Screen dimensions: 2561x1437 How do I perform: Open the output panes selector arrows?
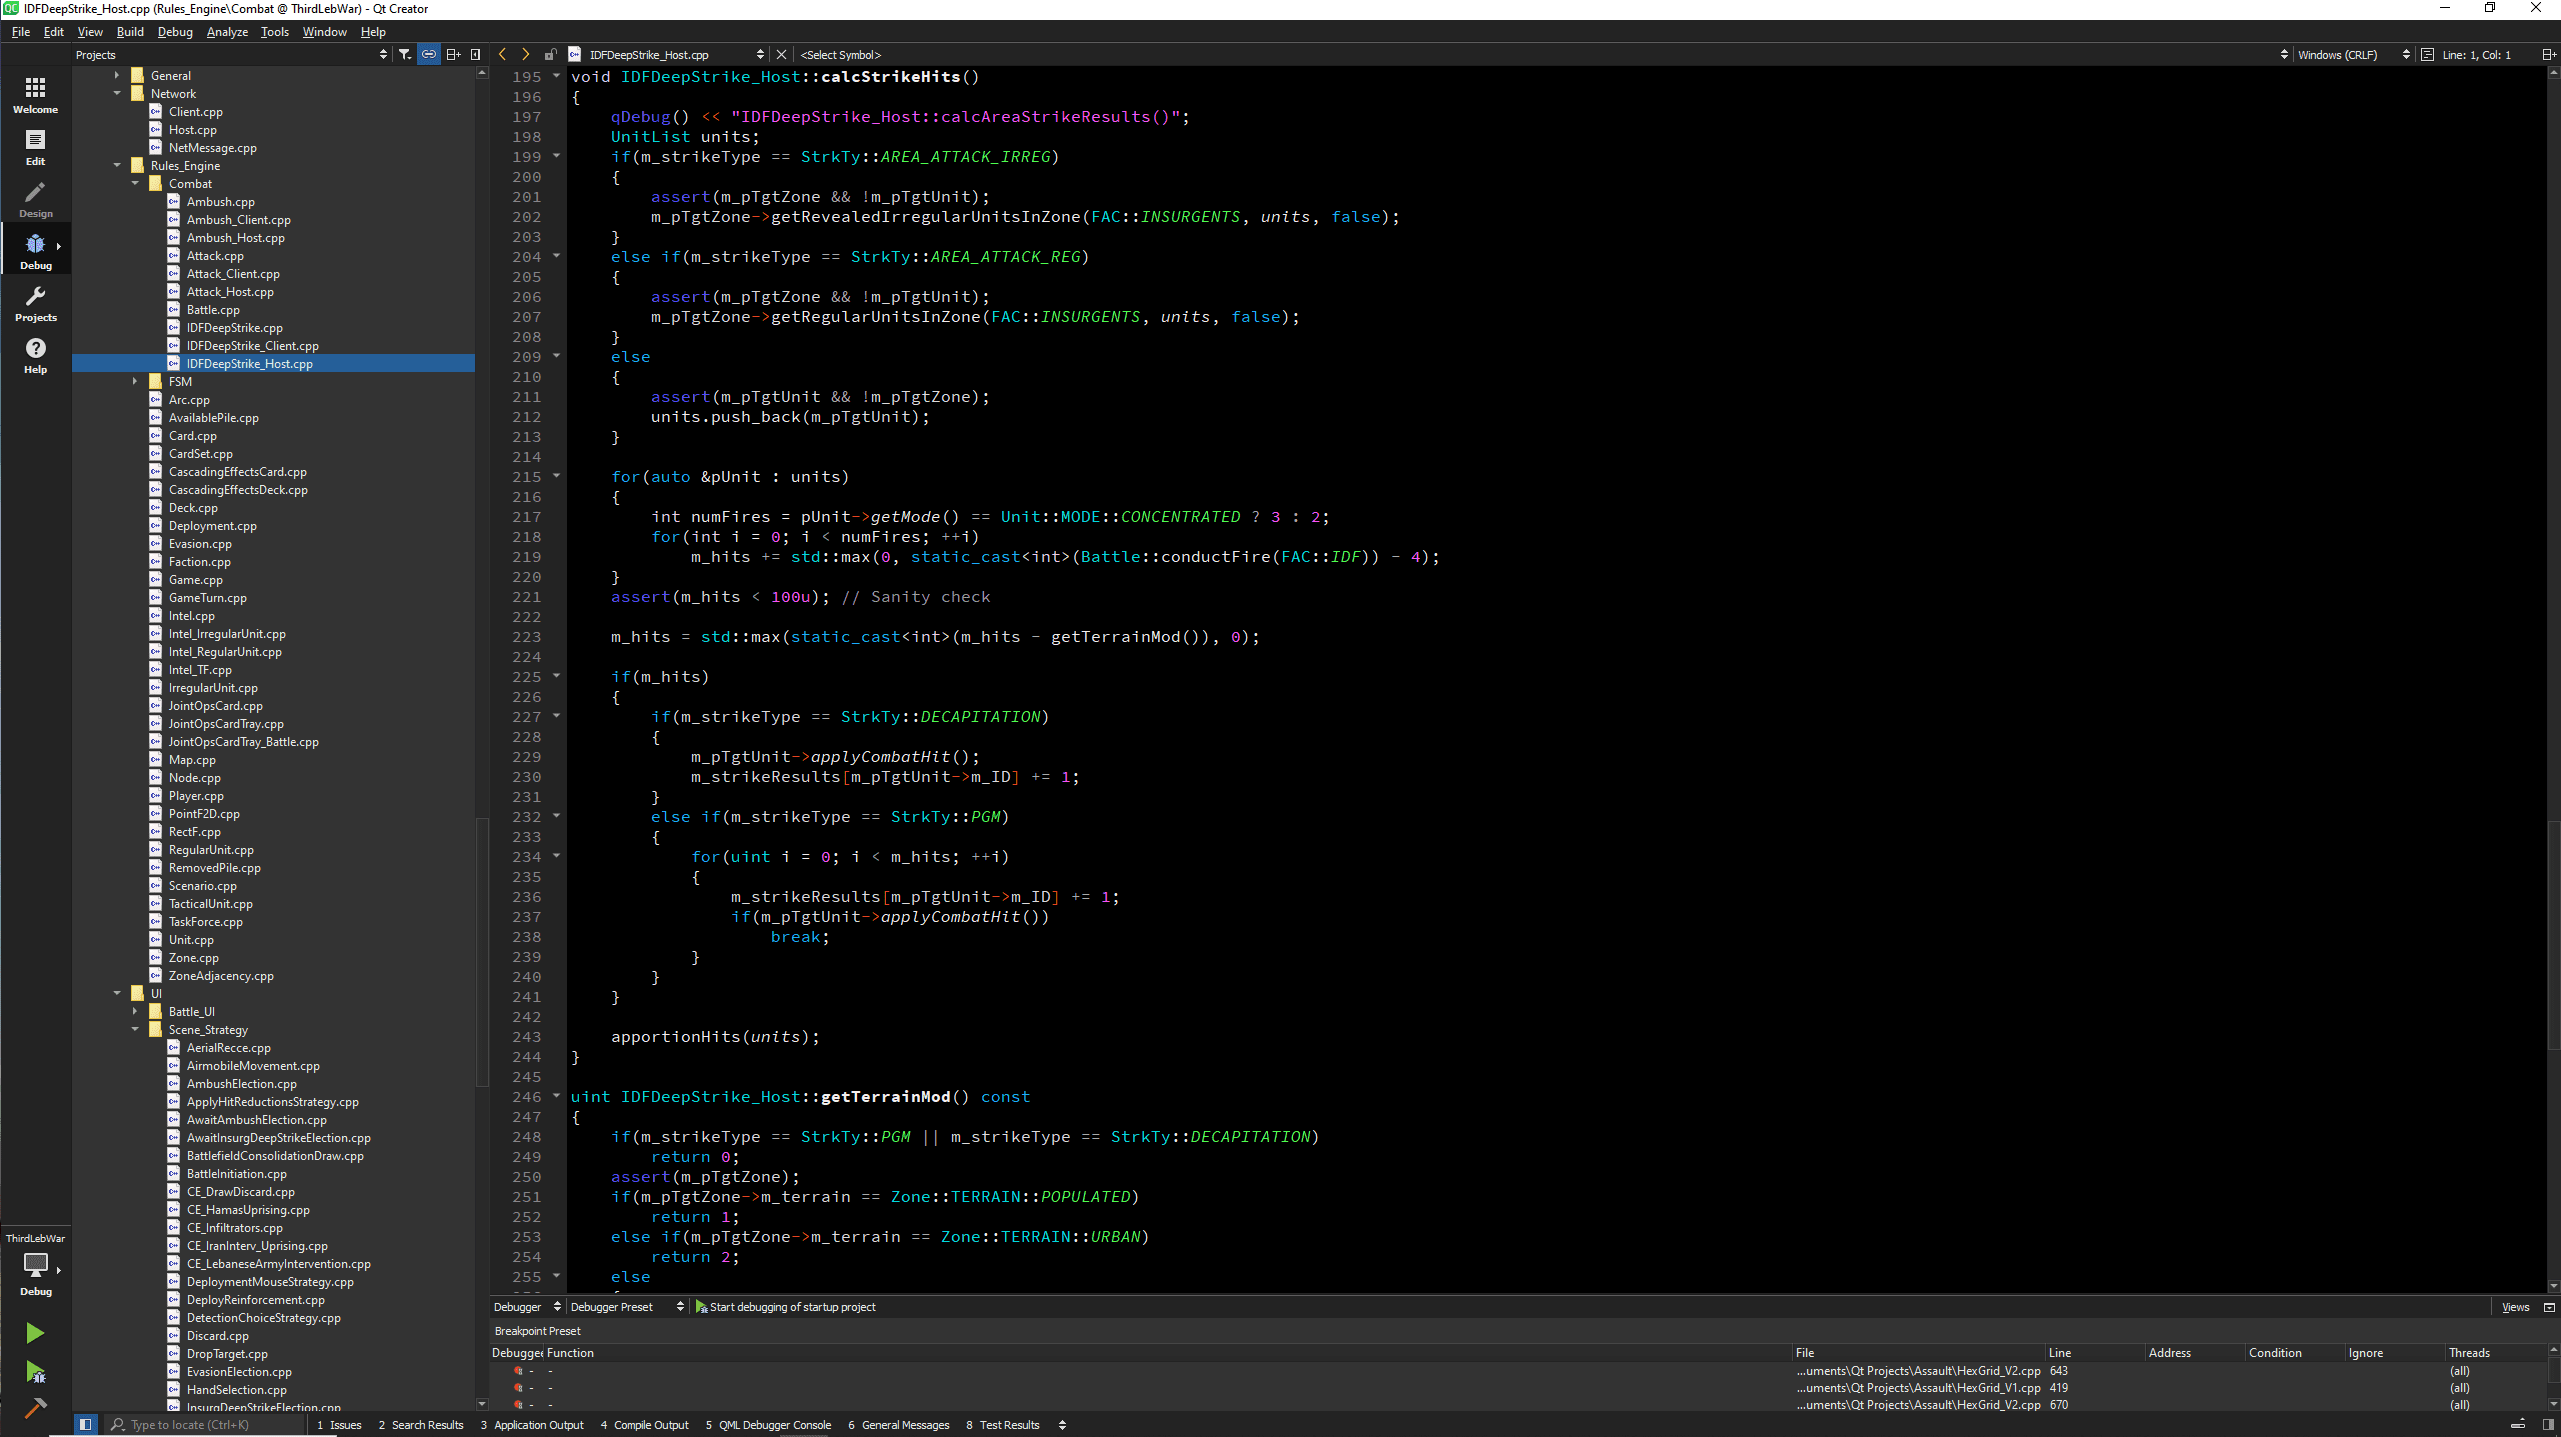[1062, 1425]
